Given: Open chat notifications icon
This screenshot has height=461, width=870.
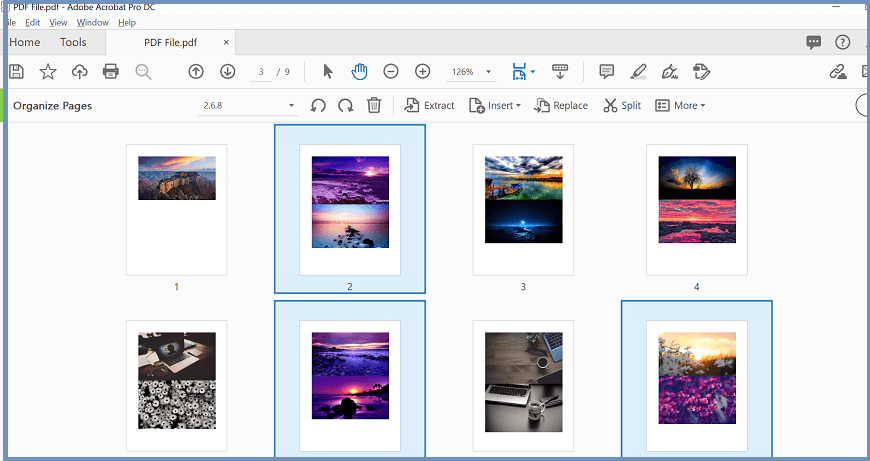Looking at the screenshot, I should 813,43.
